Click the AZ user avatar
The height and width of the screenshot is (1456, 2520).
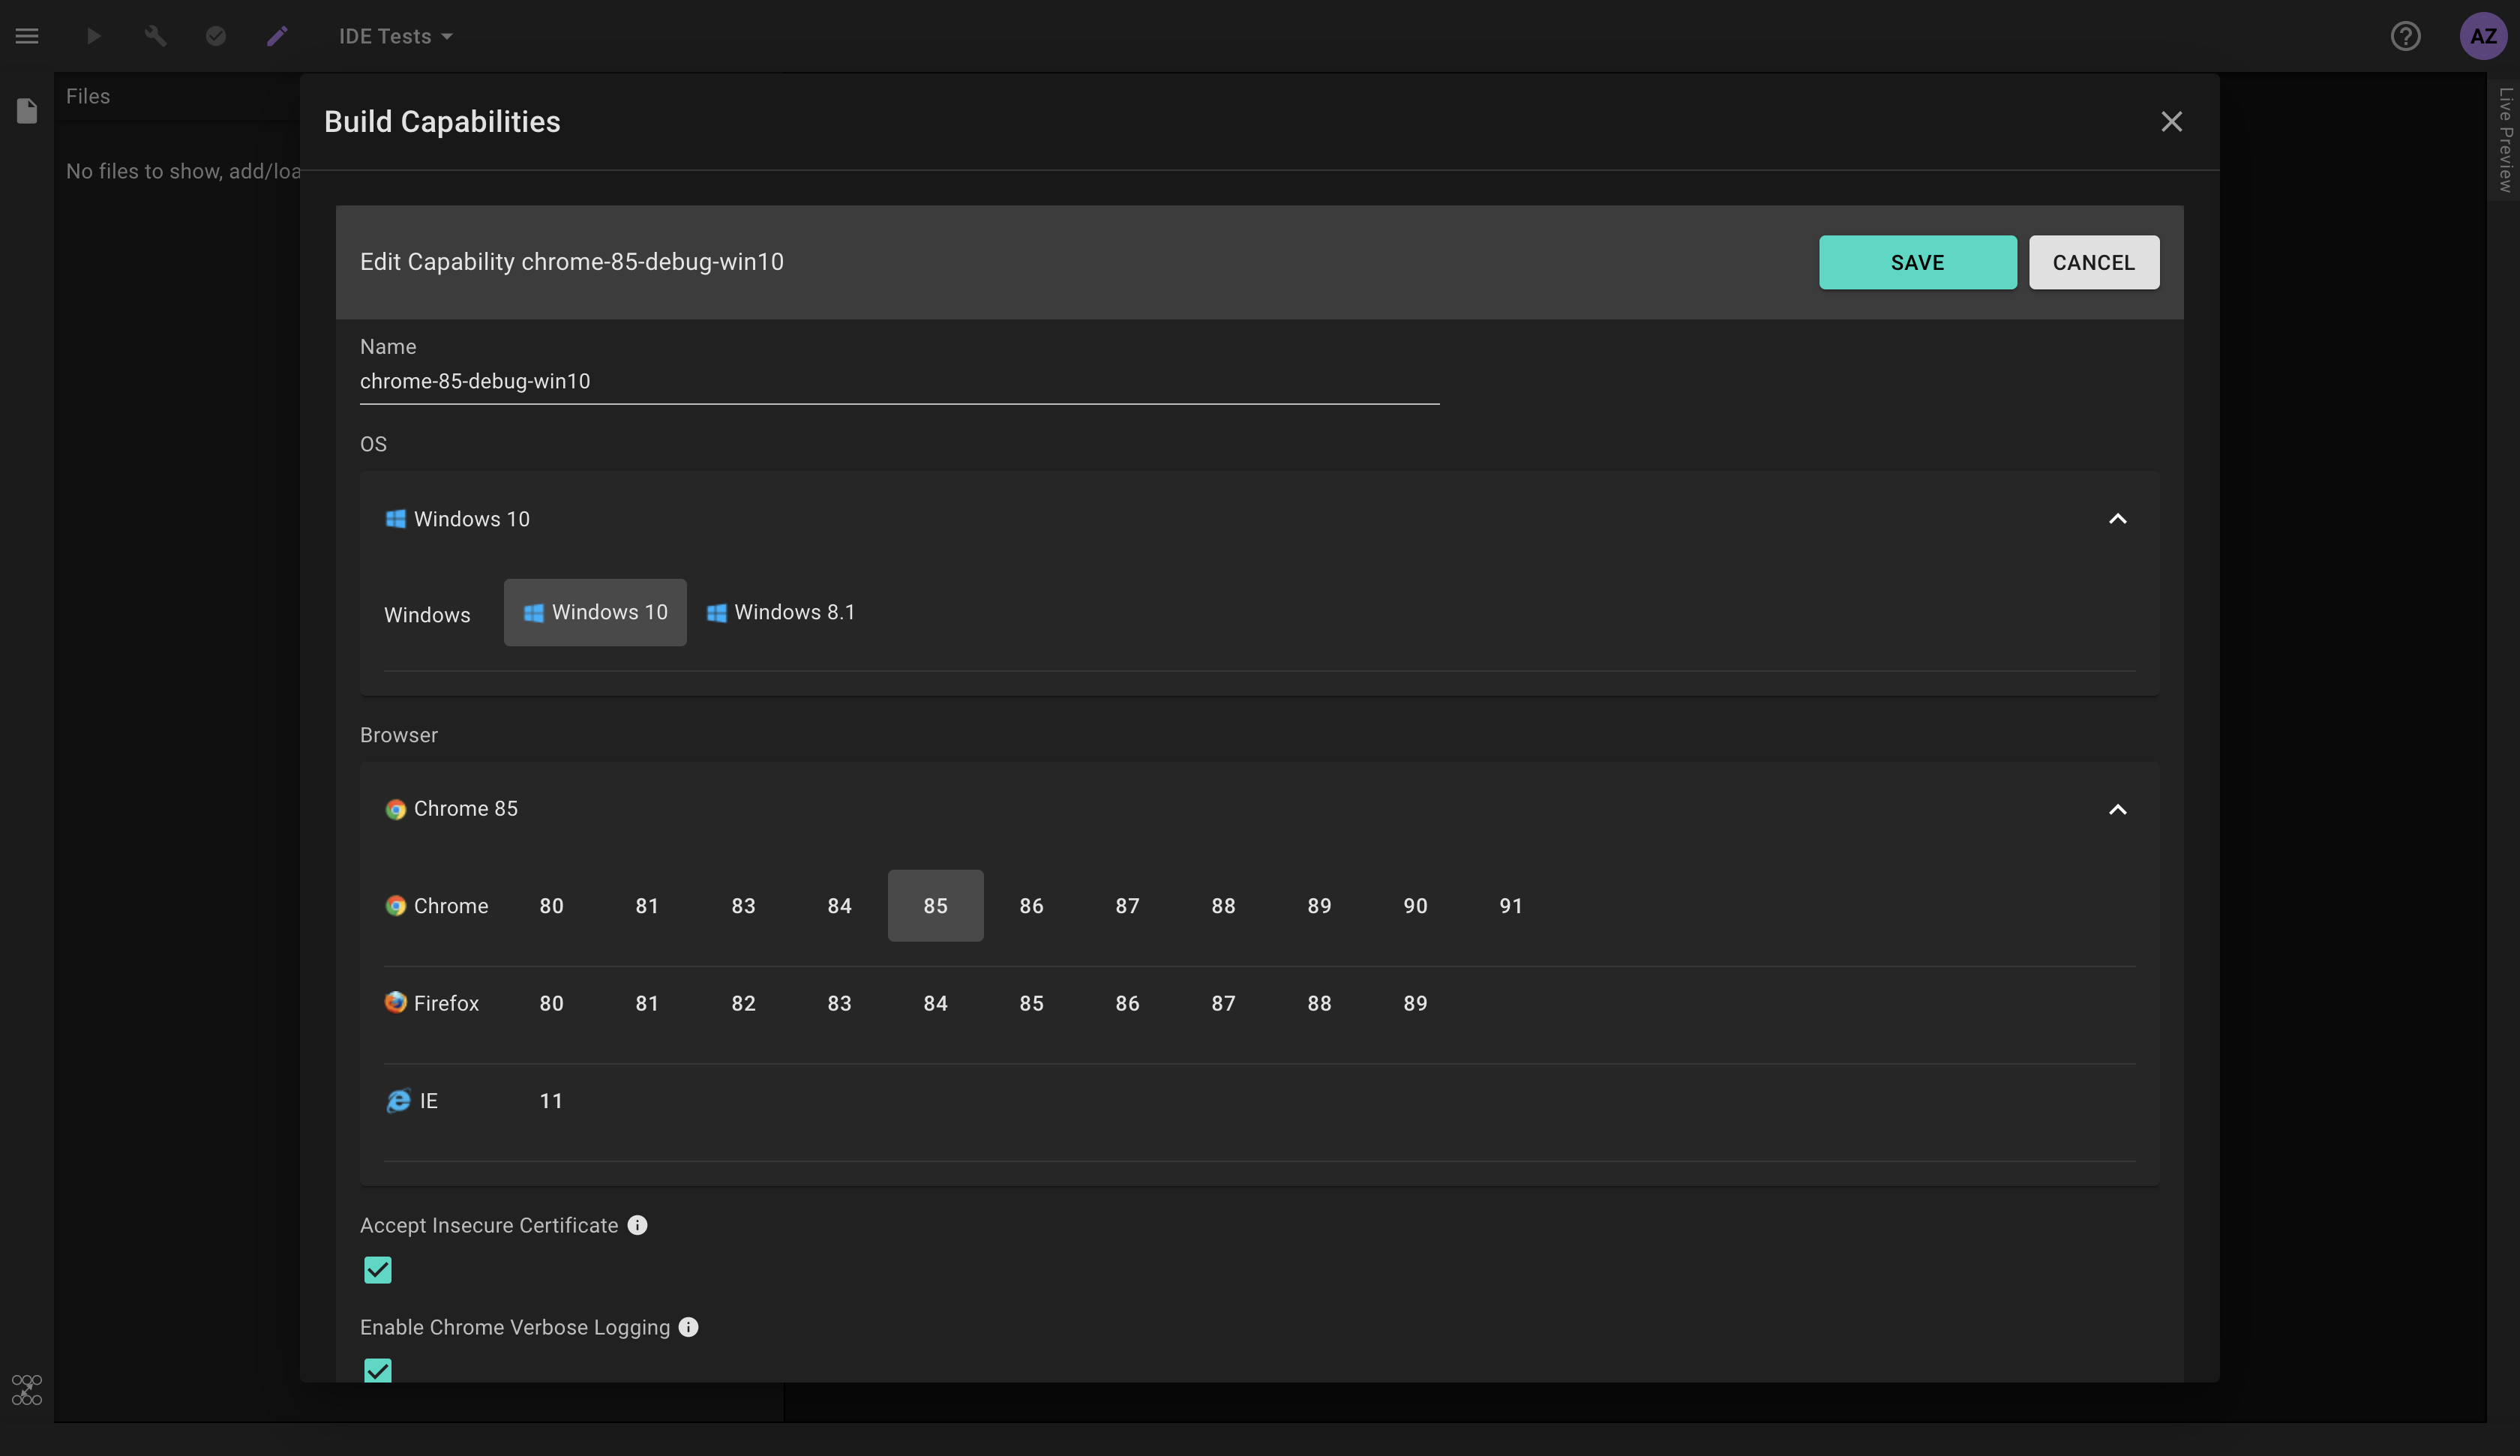[2483, 36]
